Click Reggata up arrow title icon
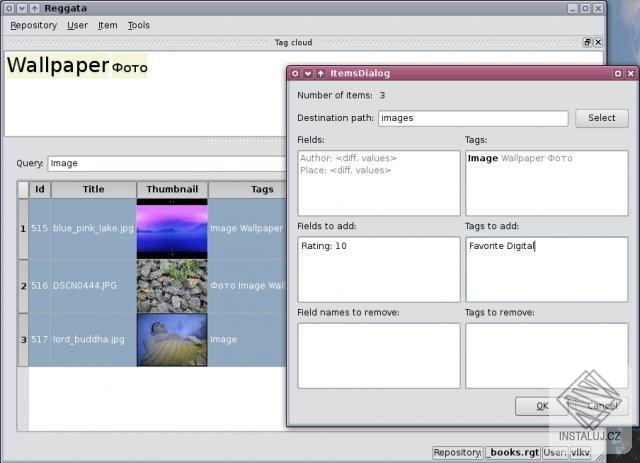 coord(35,8)
